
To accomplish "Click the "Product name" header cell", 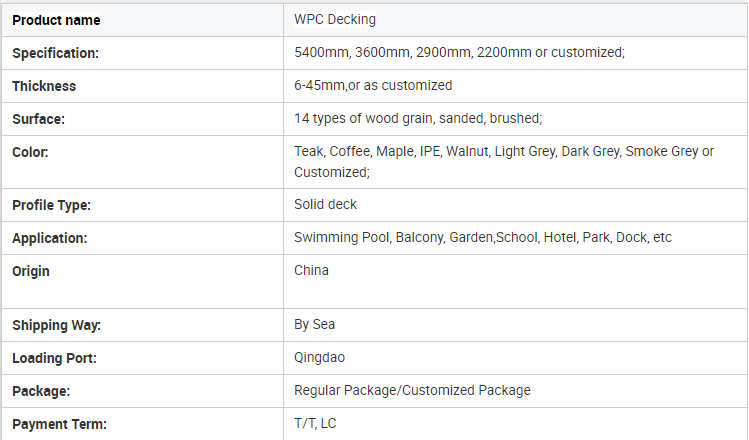I will [56, 20].
